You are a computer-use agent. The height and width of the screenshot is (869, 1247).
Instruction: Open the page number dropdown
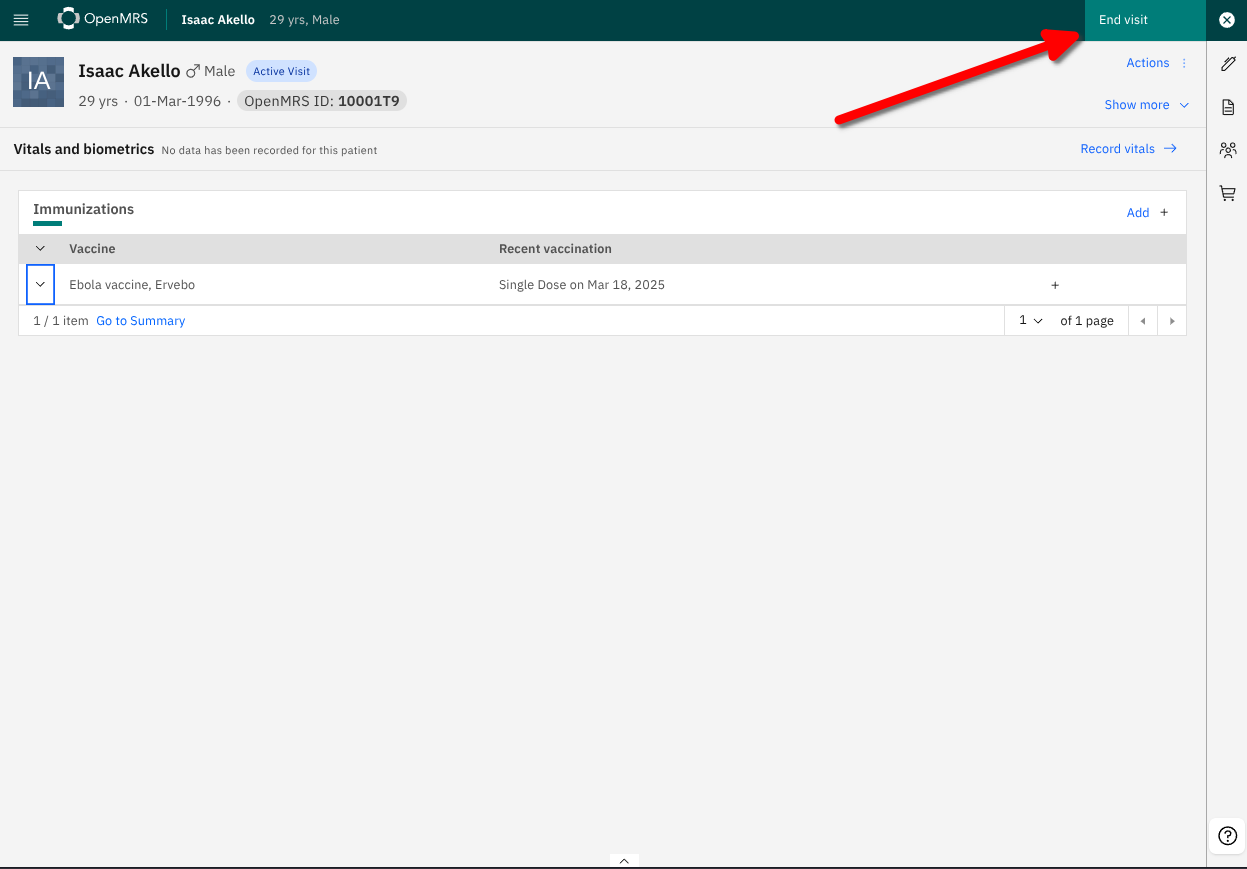pyautogui.click(x=1030, y=321)
